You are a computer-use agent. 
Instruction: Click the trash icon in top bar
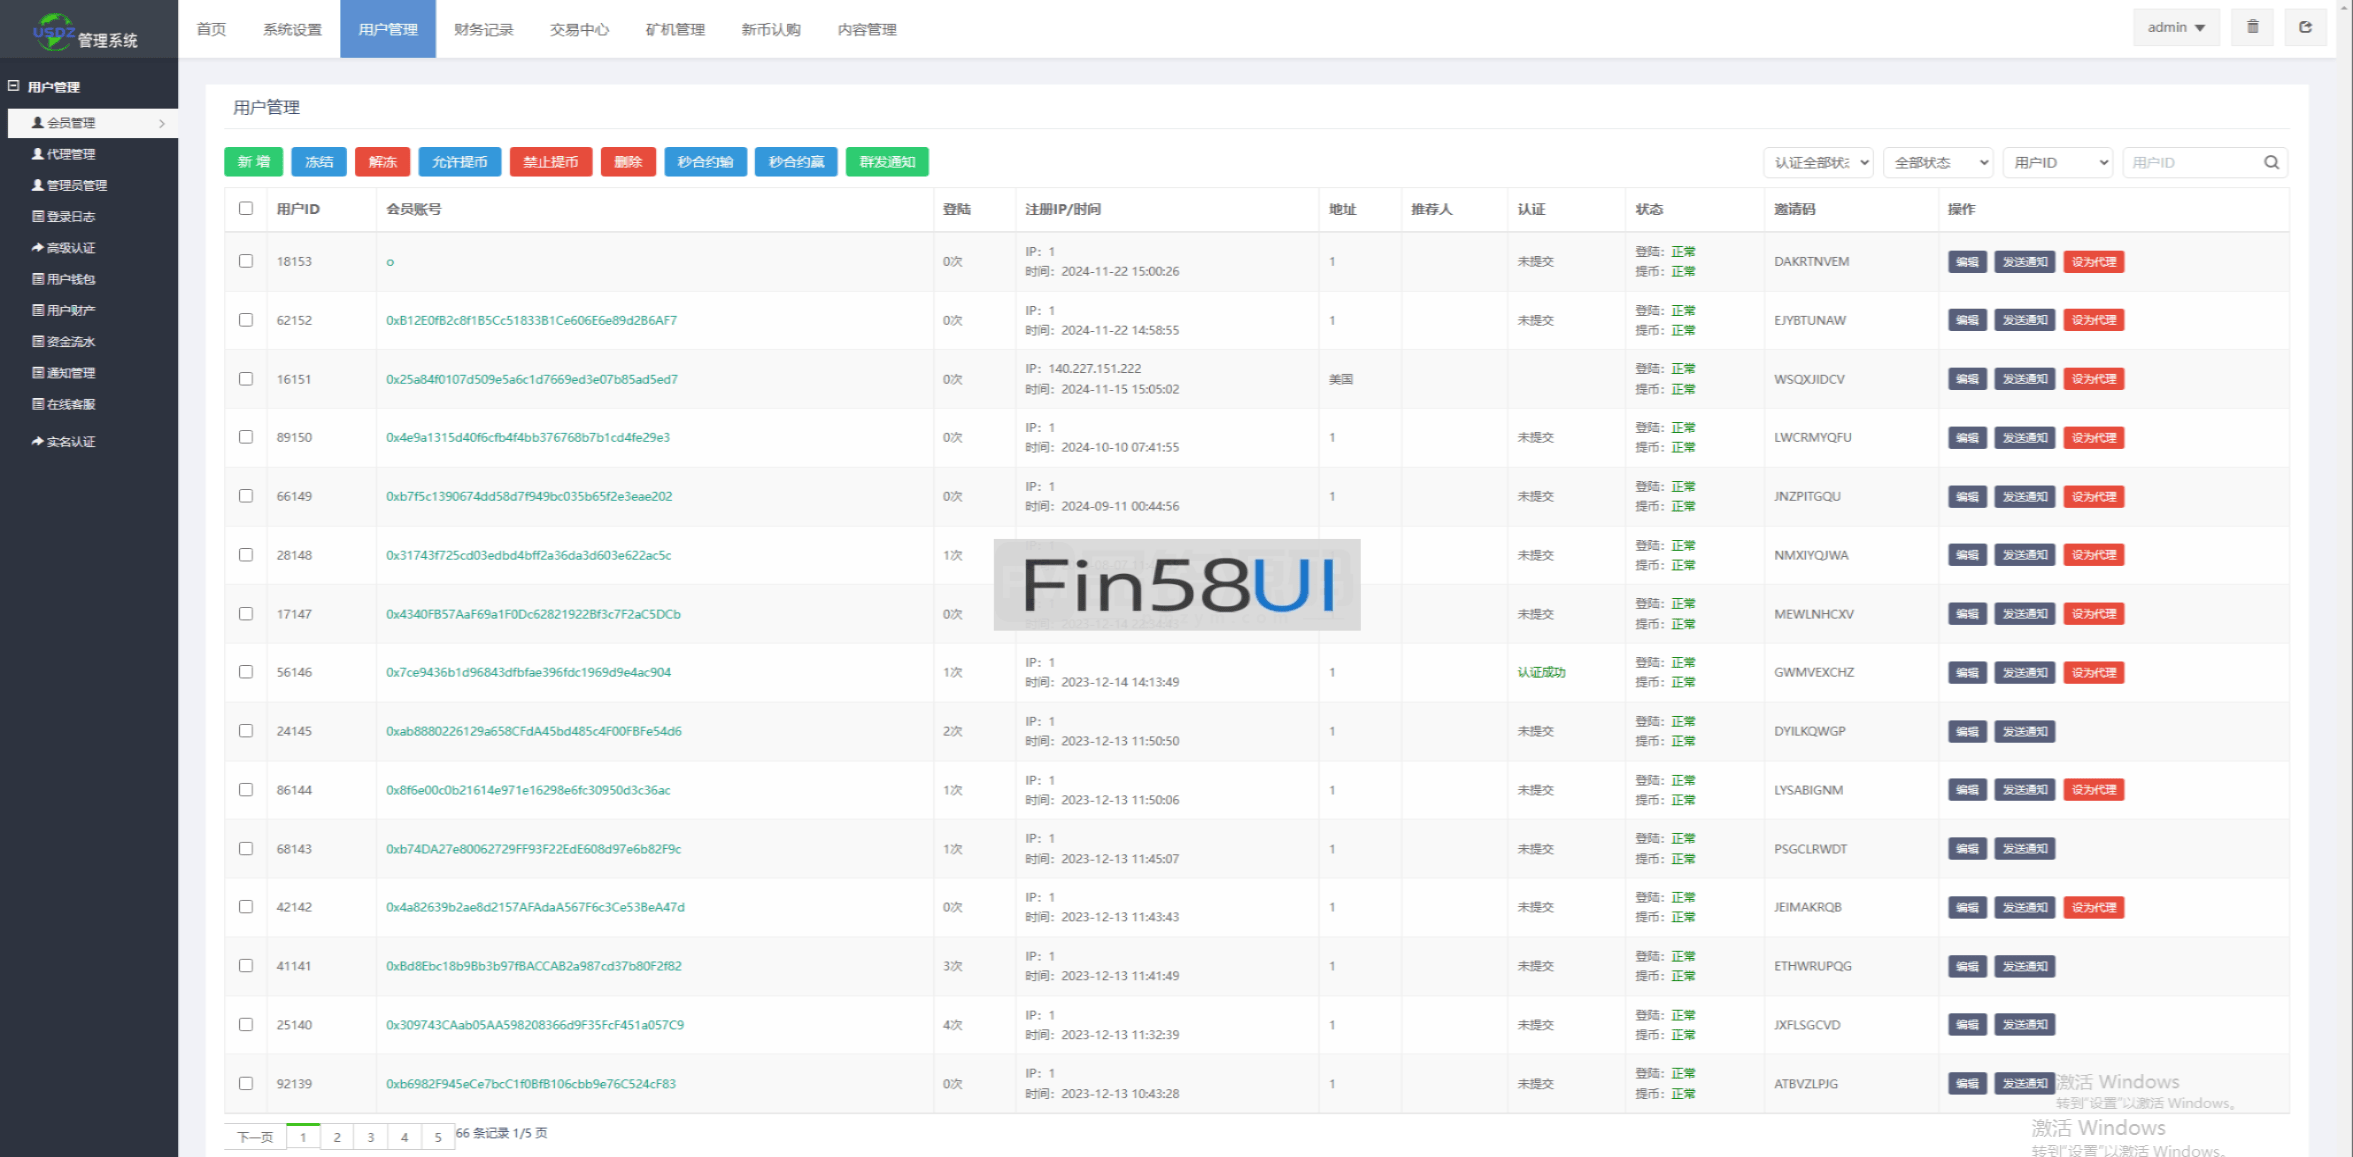pyautogui.click(x=2252, y=27)
